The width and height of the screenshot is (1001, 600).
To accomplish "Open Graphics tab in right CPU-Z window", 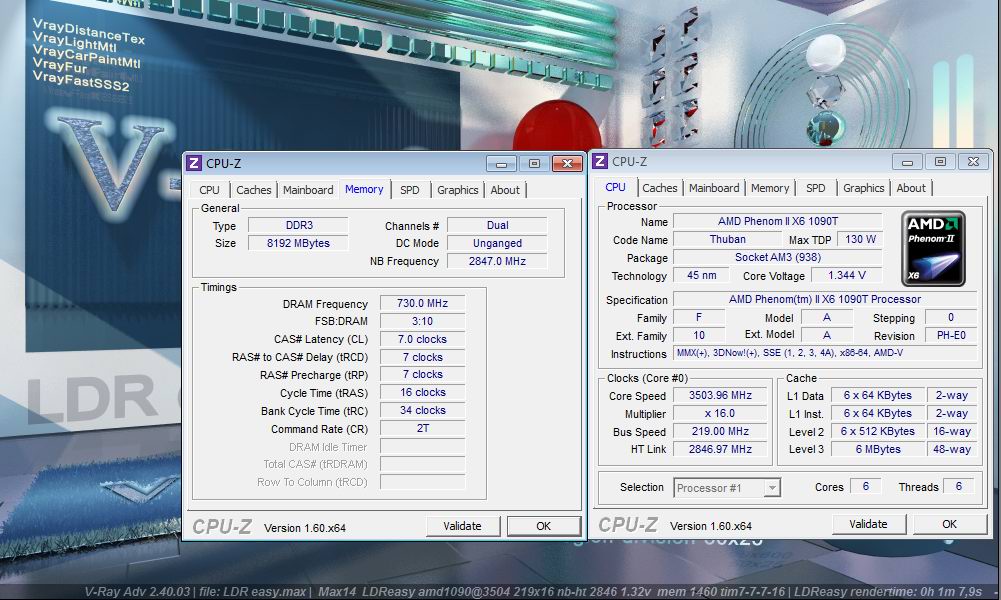I will coord(864,188).
